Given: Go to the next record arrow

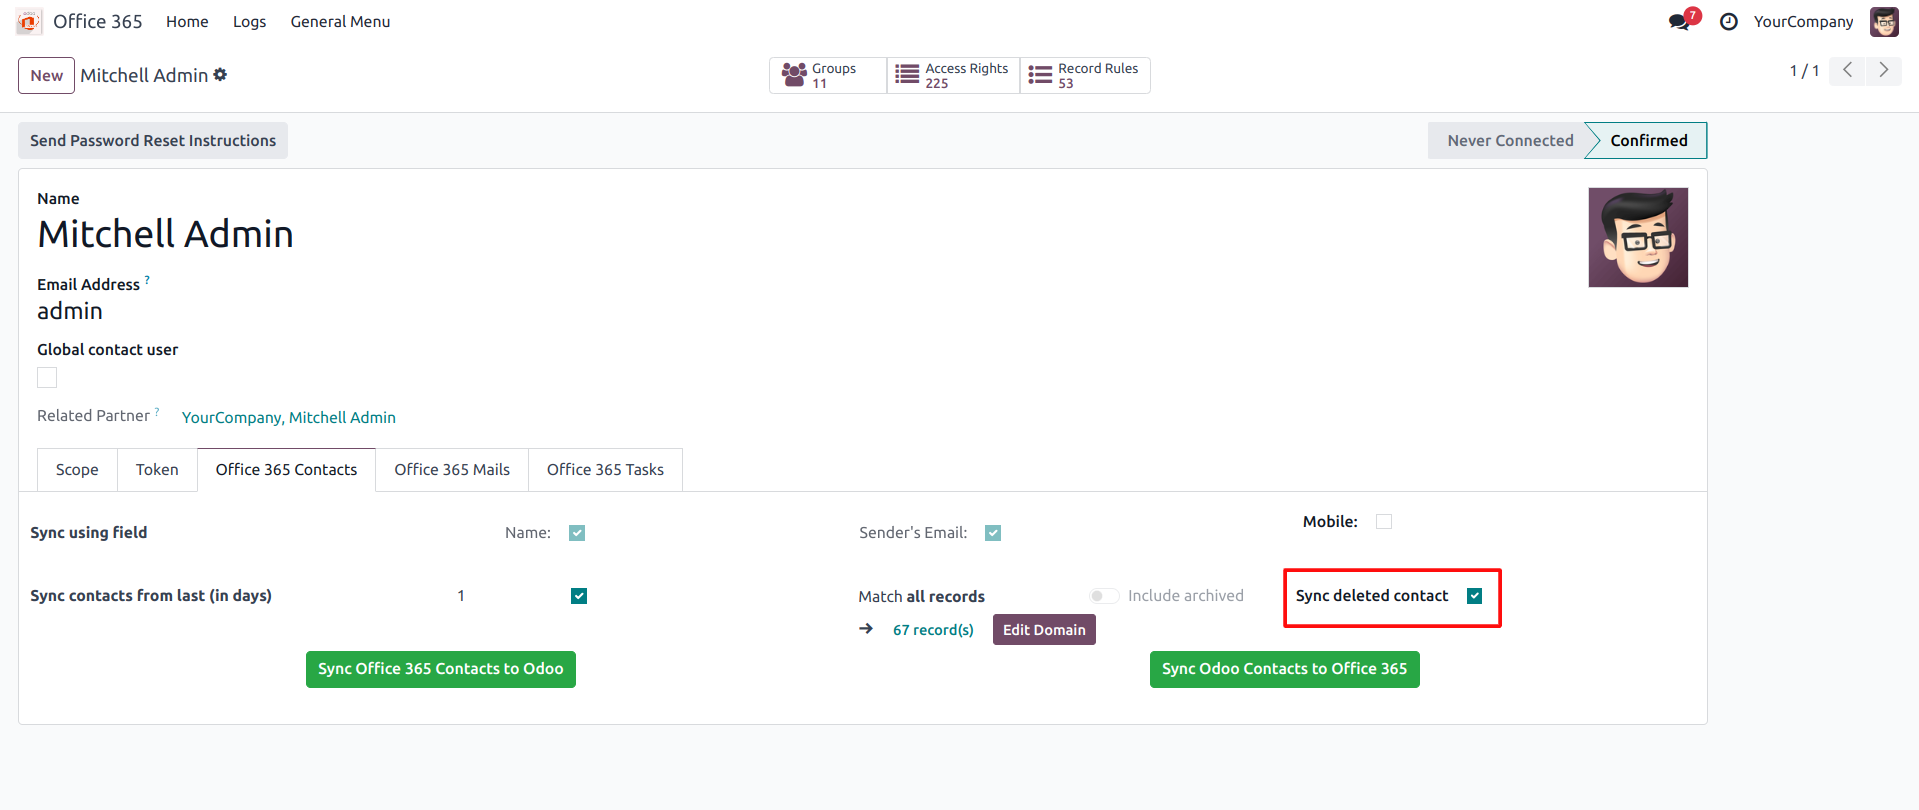Looking at the screenshot, I should tap(1883, 70).
